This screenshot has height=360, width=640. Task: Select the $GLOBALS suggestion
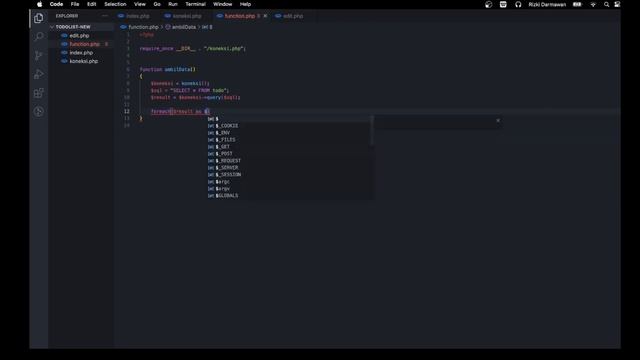click(x=289, y=196)
